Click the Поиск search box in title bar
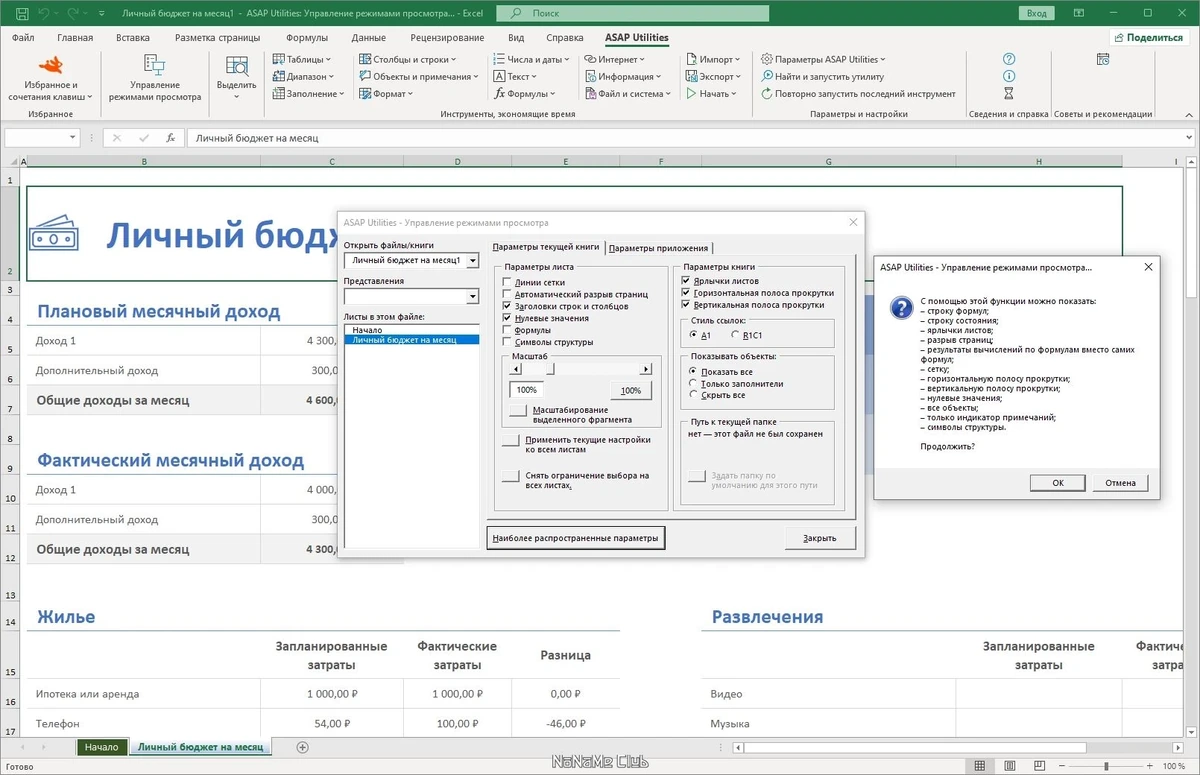This screenshot has height=775, width=1200. point(633,14)
